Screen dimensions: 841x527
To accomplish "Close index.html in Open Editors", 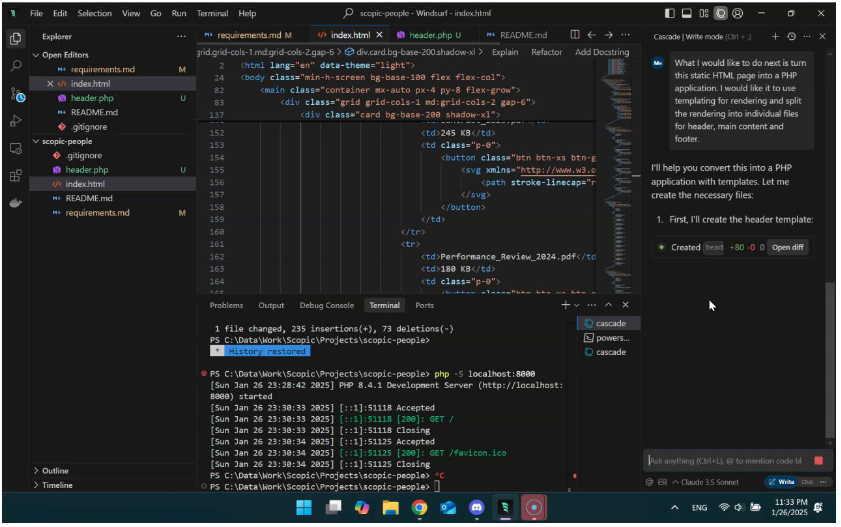I will 50,84.
